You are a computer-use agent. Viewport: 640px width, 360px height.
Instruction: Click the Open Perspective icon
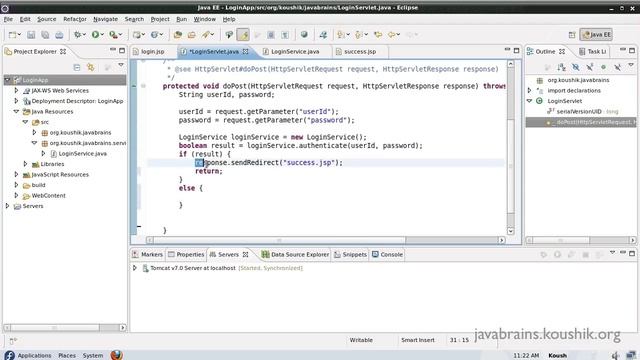(x=572, y=35)
